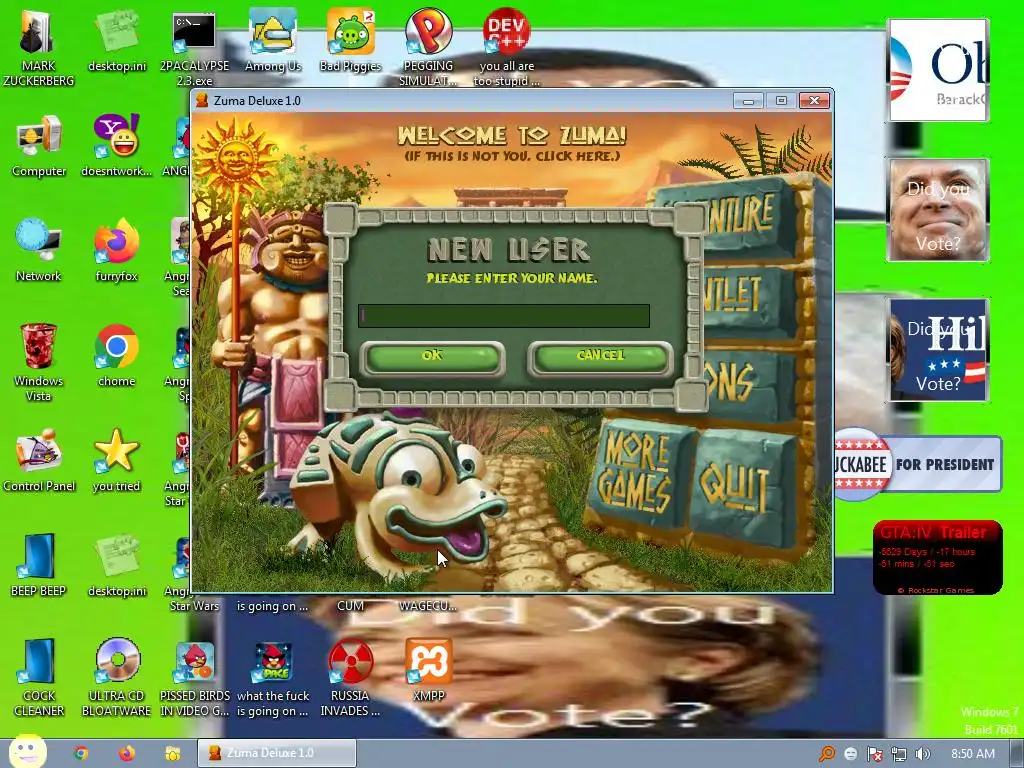Cancel the New User dialog
The width and height of the screenshot is (1024, 768).
tap(601, 357)
